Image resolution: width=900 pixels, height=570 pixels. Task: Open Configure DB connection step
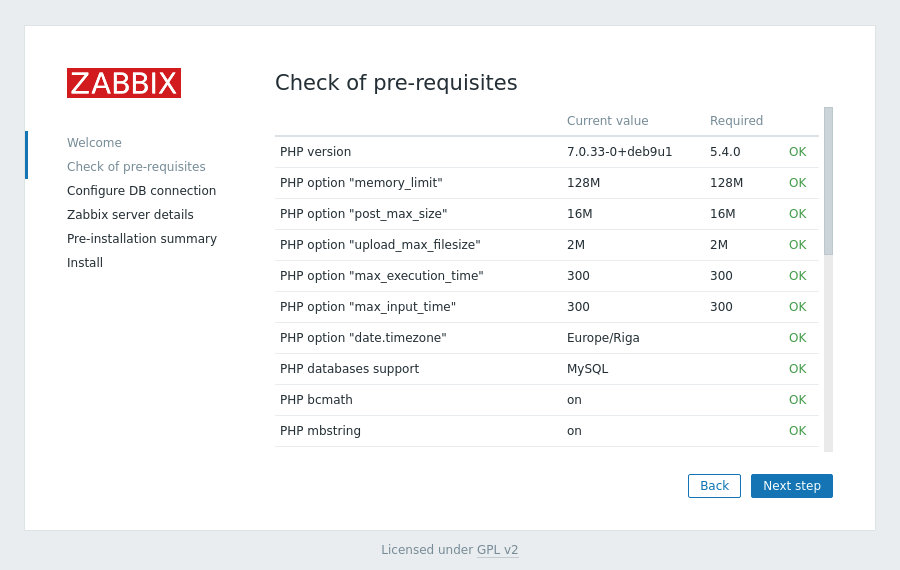coord(141,191)
